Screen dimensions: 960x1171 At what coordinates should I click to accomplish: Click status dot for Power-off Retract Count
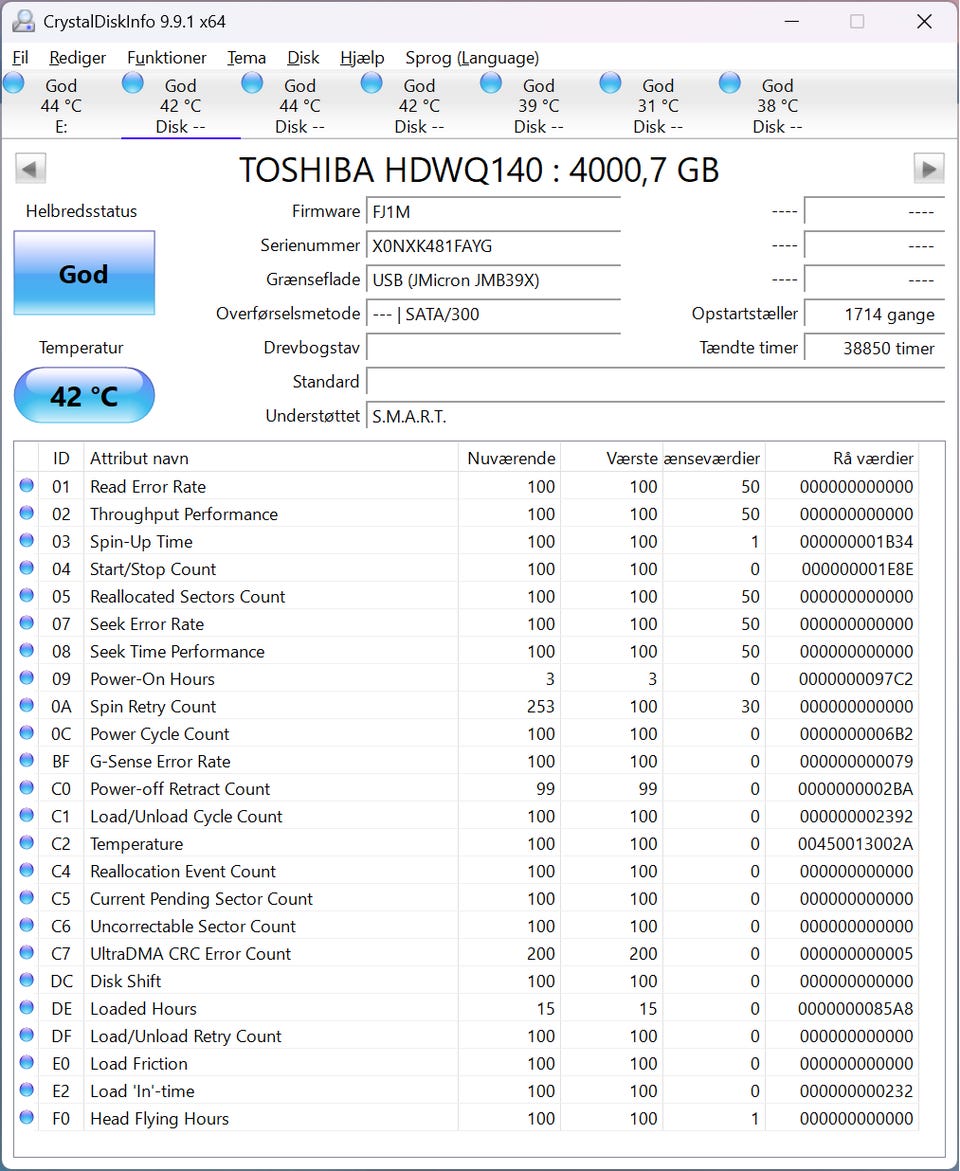pos(27,788)
